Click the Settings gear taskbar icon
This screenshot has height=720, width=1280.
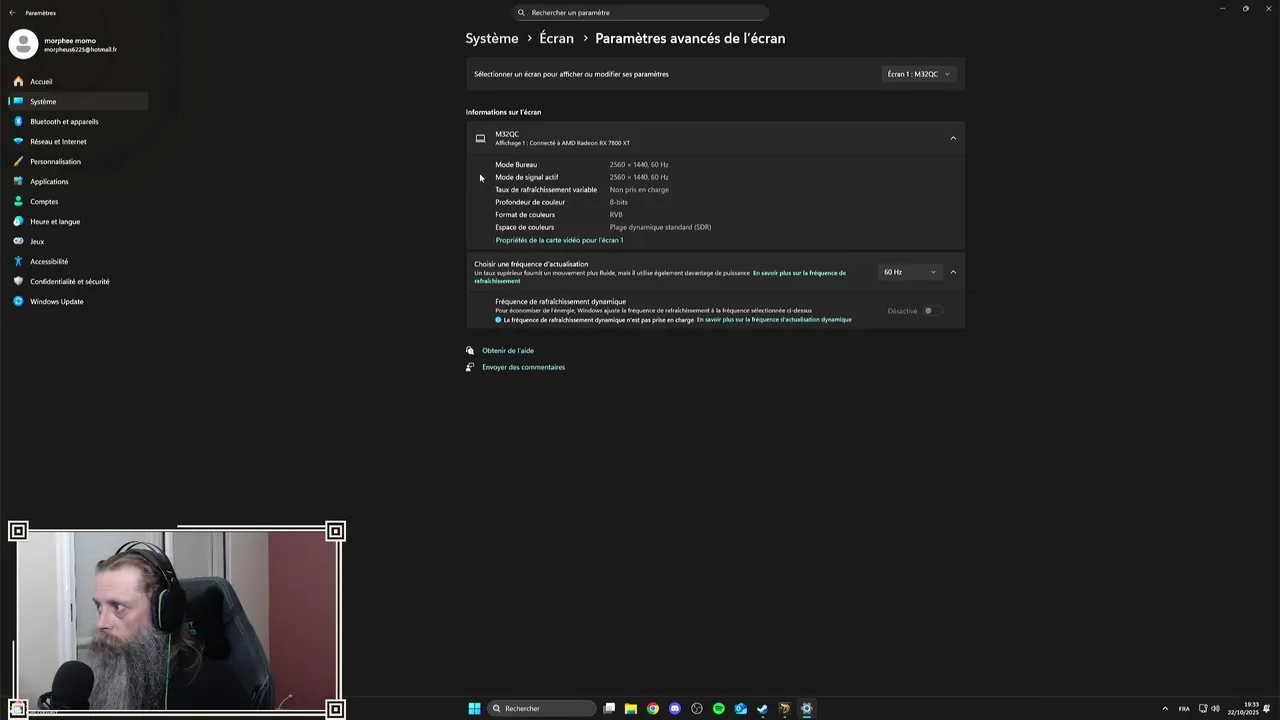pos(807,708)
